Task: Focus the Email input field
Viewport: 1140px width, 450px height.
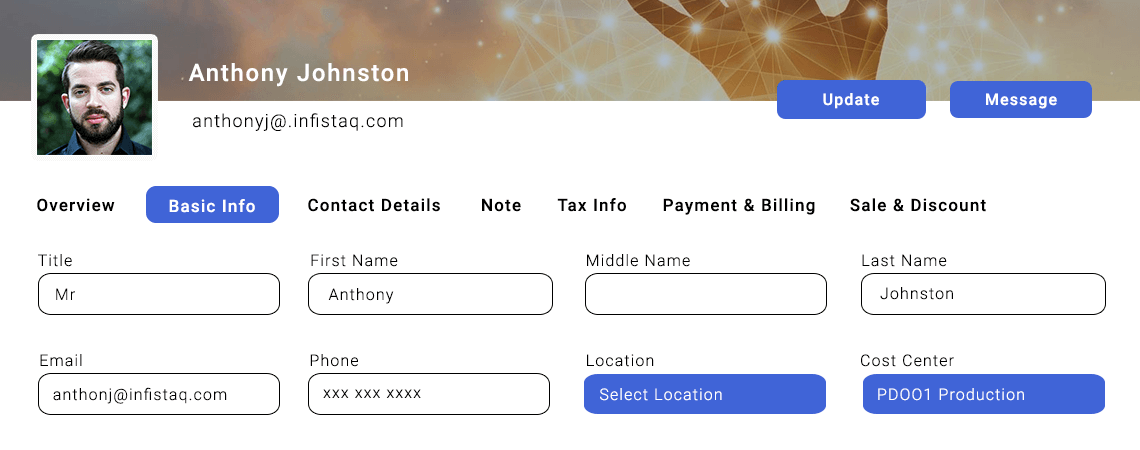Action: (159, 394)
